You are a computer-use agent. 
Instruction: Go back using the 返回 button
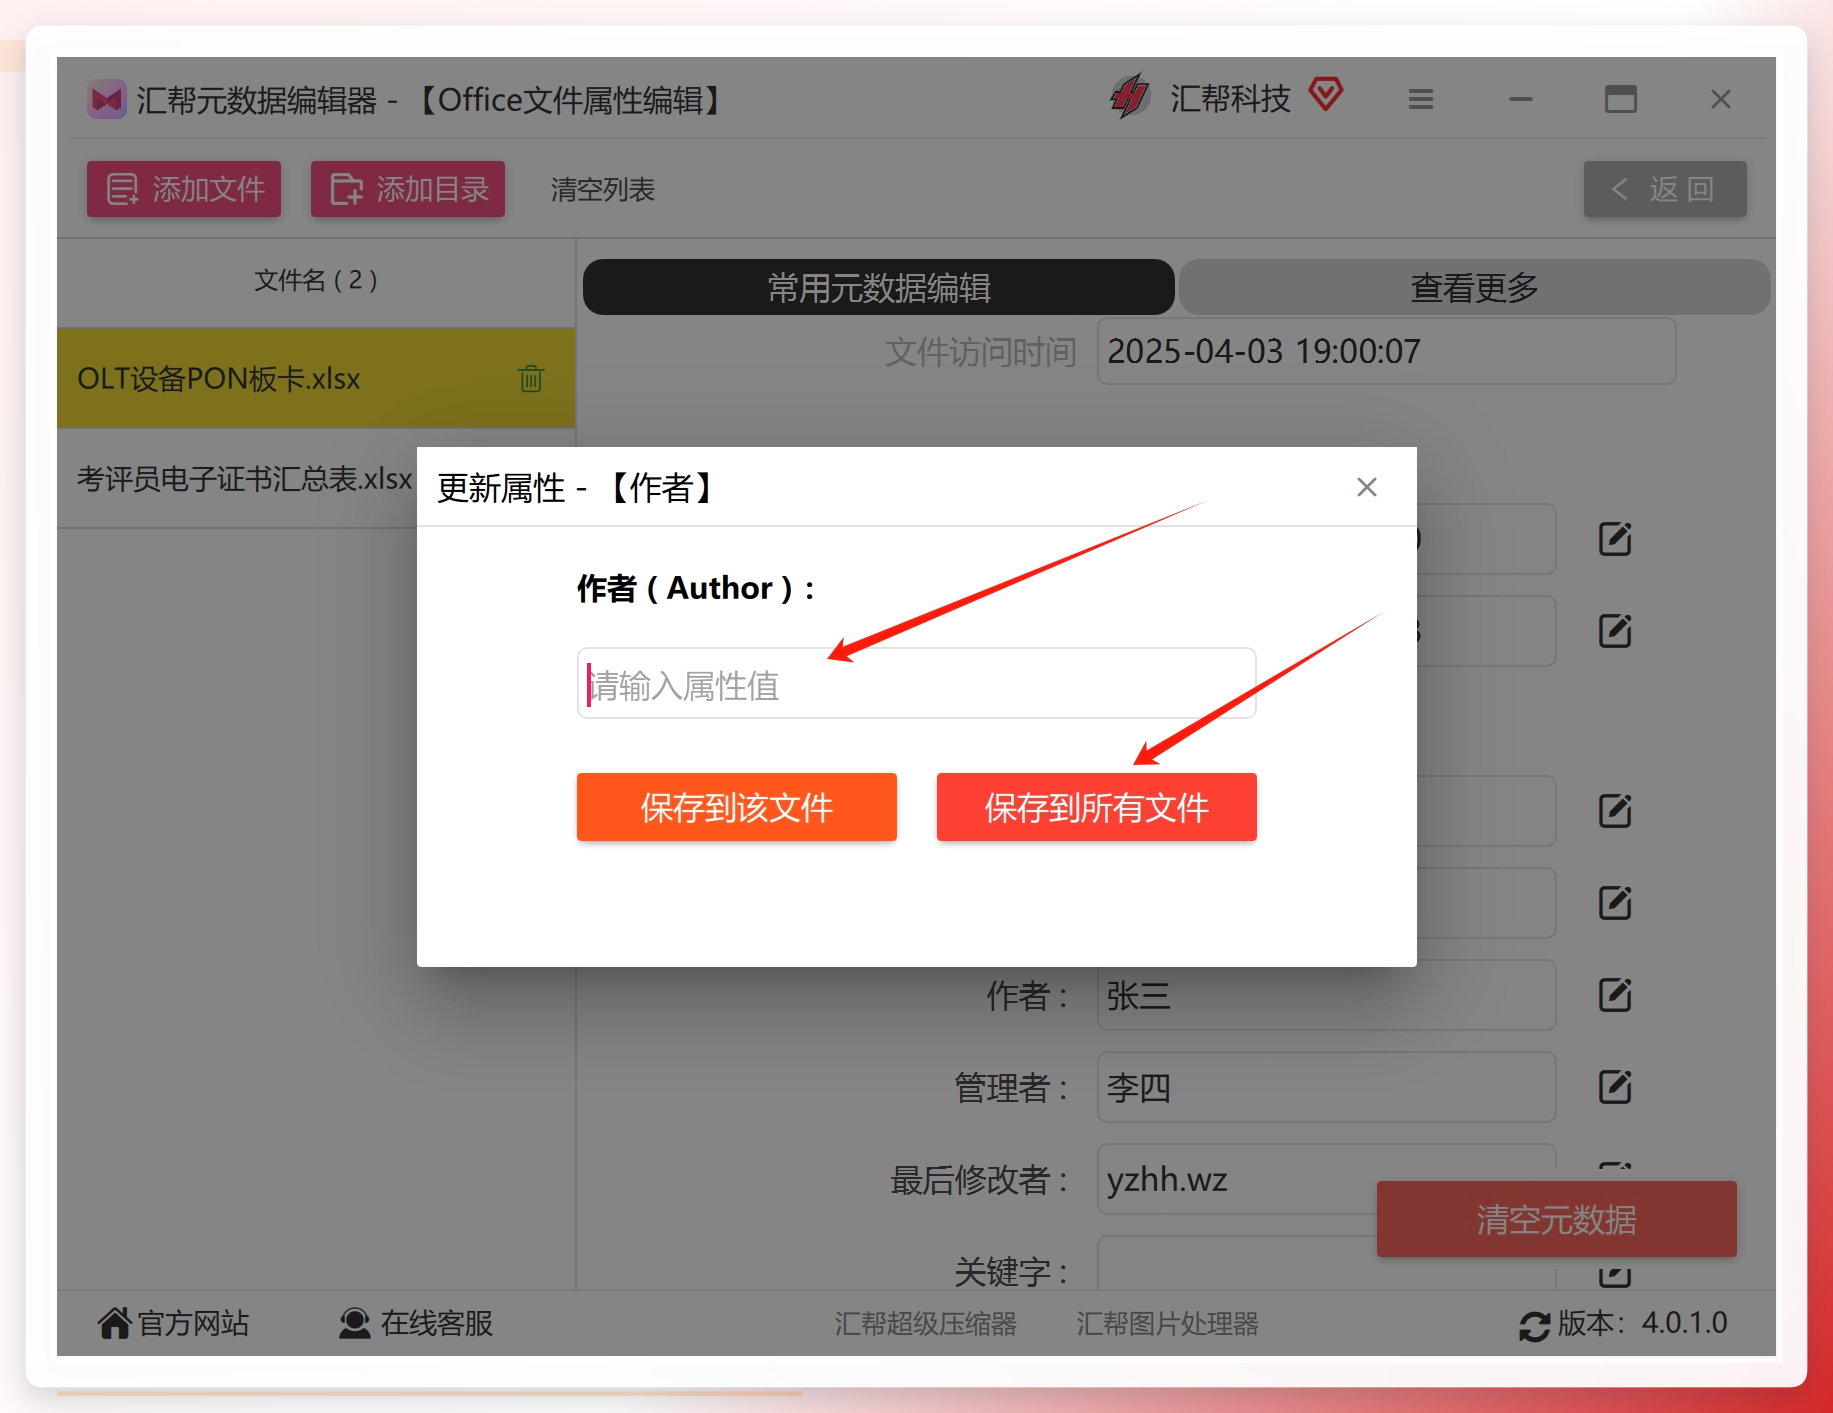point(1665,189)
